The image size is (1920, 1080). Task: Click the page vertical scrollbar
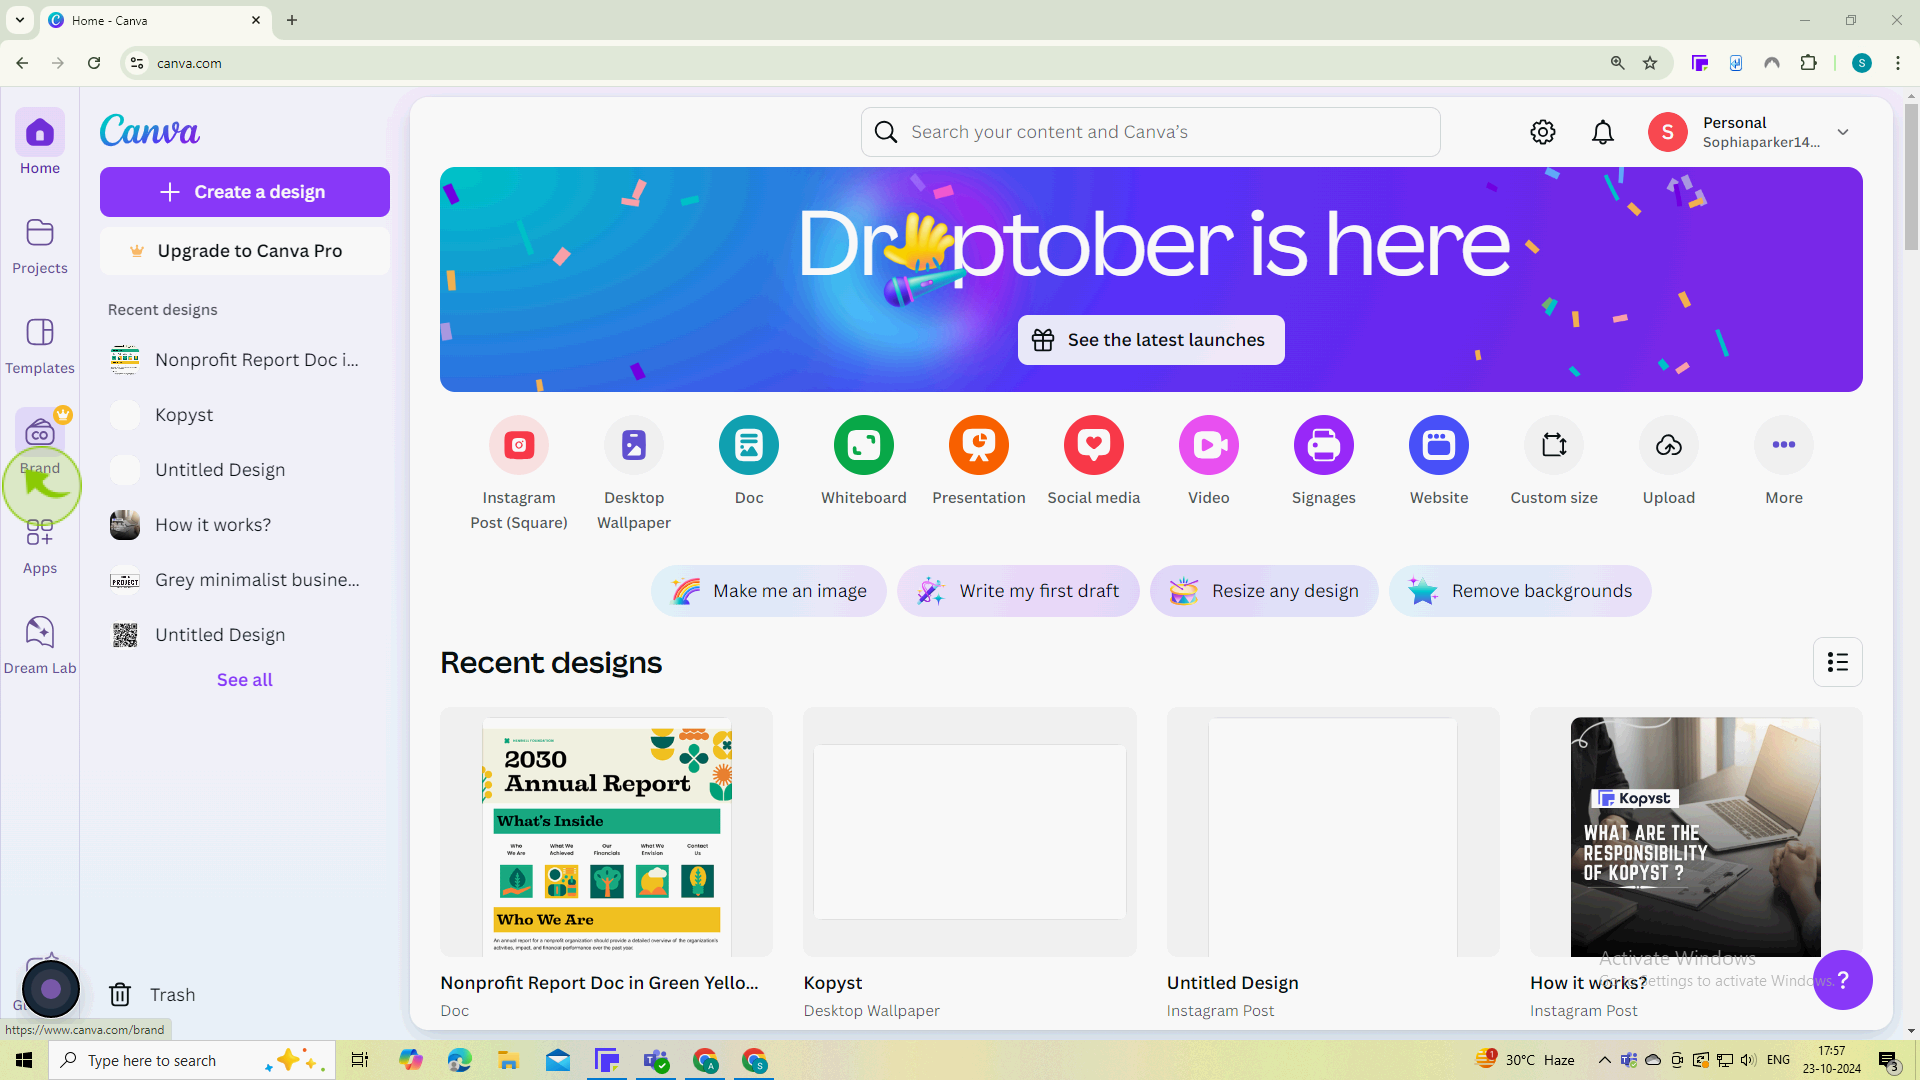click(x=1911, y=175)
